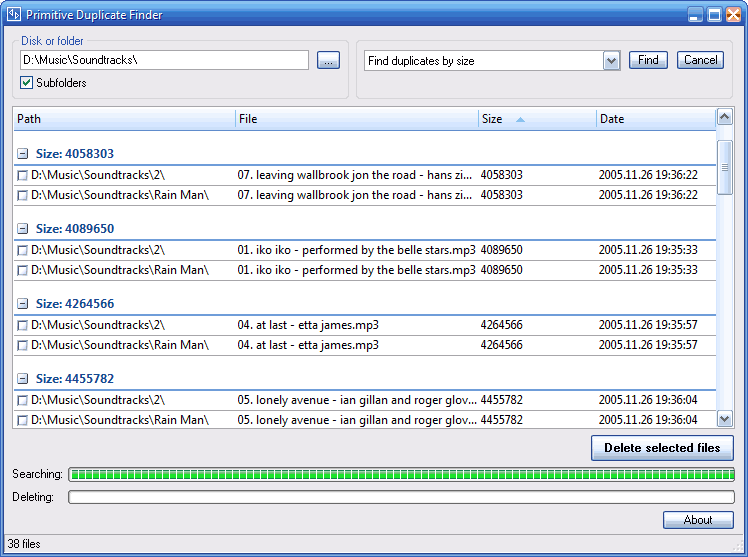Open the Find duplicates by size dropdown

pos(611,61)
